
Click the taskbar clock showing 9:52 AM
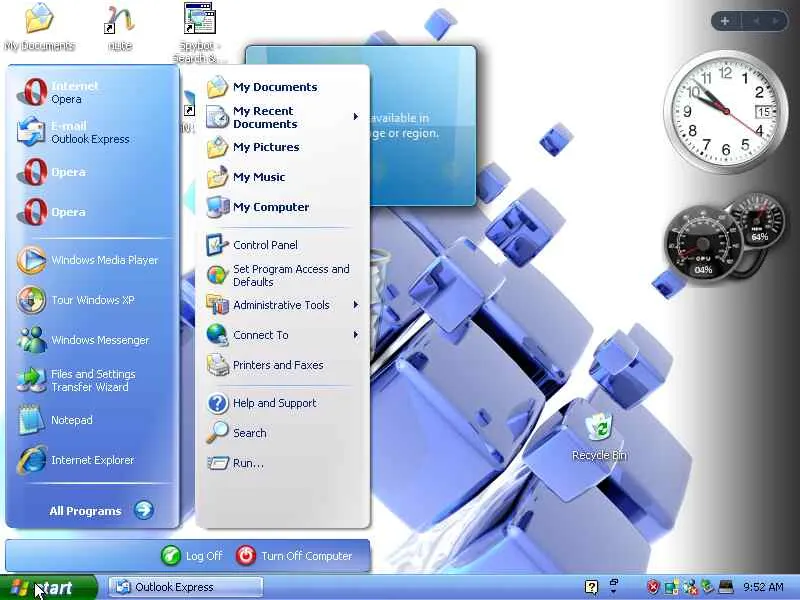pyautogui.click(x=763, y=587)
